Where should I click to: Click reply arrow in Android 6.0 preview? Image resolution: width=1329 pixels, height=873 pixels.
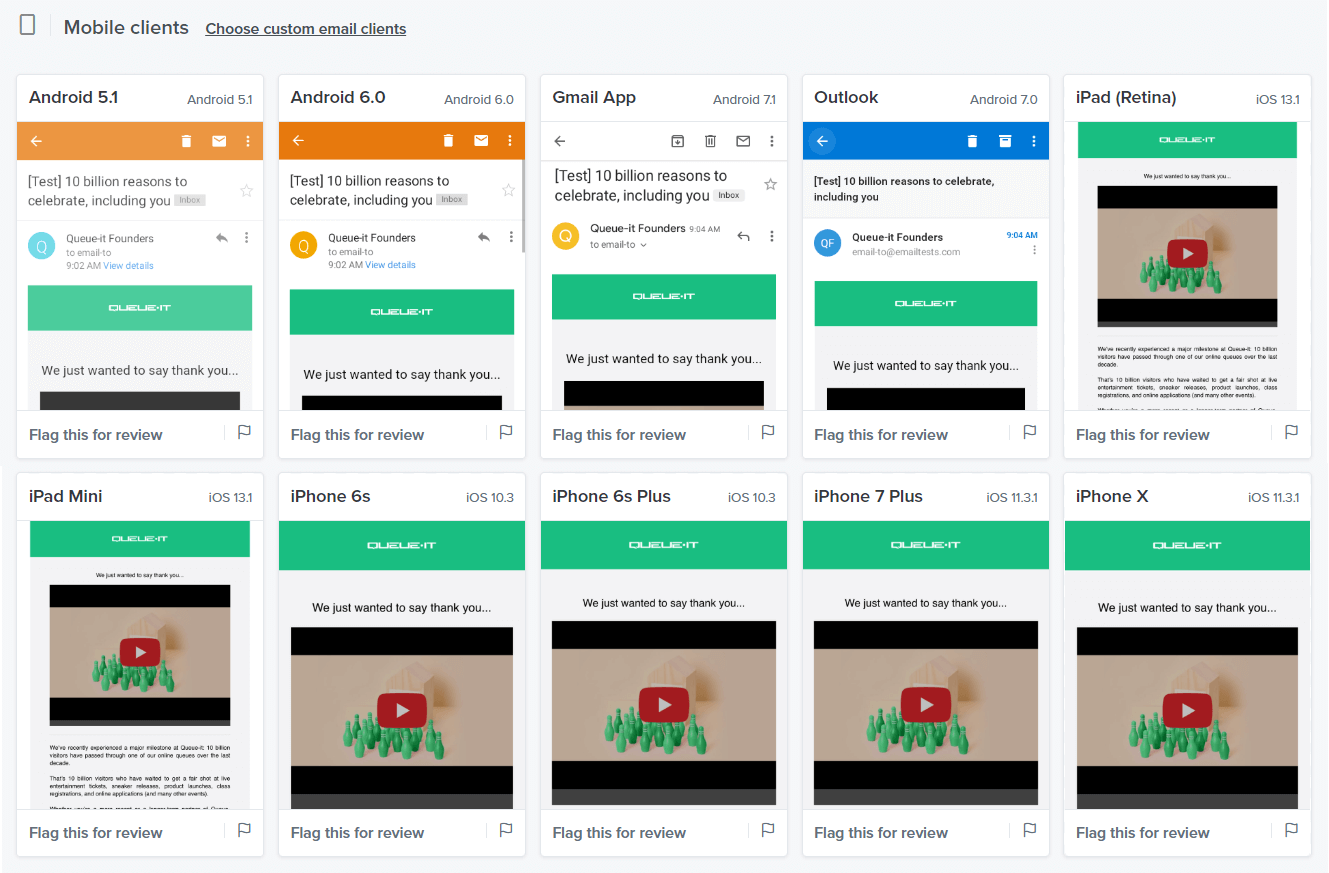coord(483,237)
